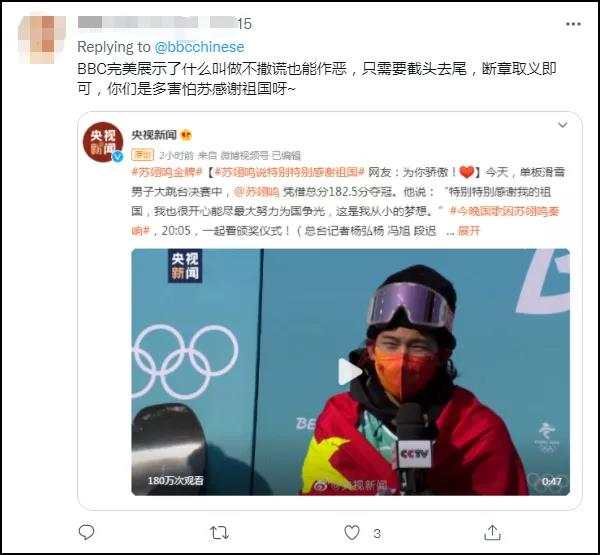The height and width of the screenshot is (555, 600).
Task: Retweet this post with the retweet icon
Action: pyautogui.click(x=219, y=532)
